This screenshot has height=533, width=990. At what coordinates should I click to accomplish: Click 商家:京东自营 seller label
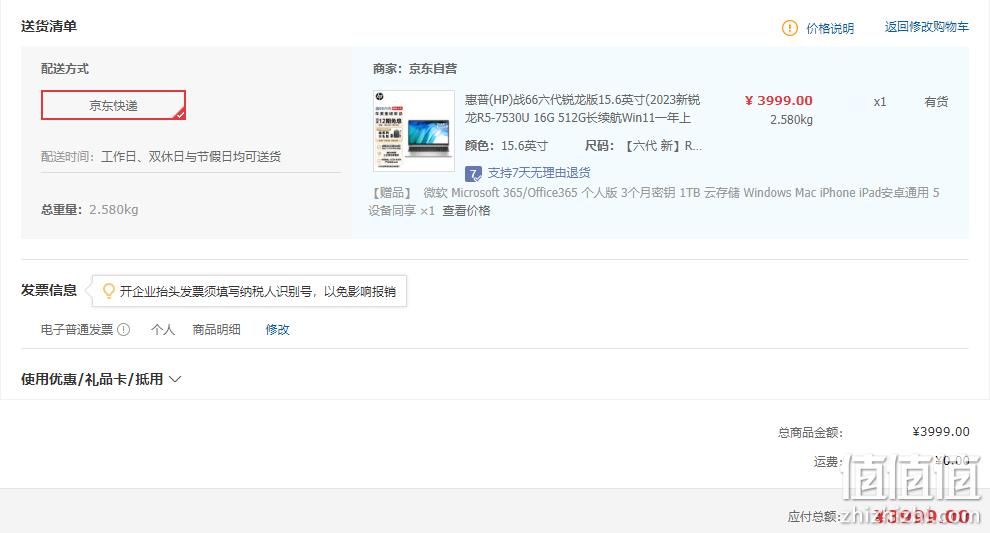click(415, 68)
